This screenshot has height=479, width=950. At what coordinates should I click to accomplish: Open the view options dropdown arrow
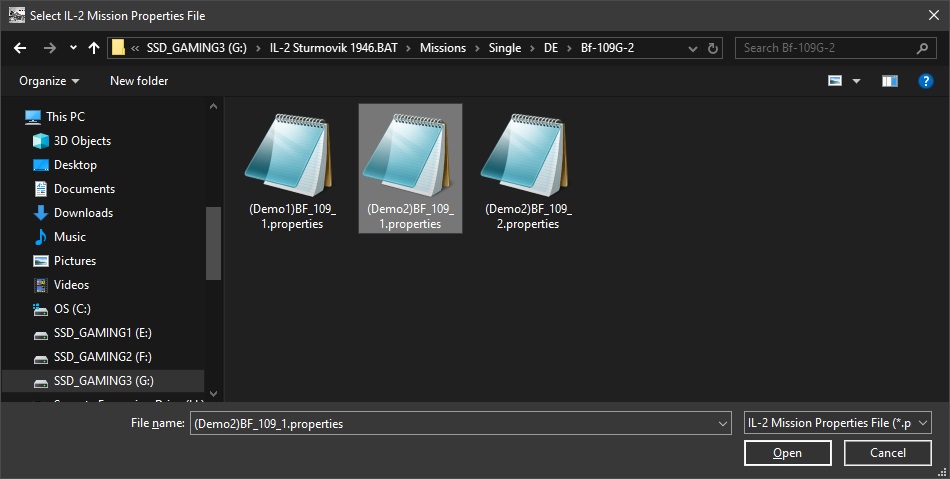tap(856, 81)
